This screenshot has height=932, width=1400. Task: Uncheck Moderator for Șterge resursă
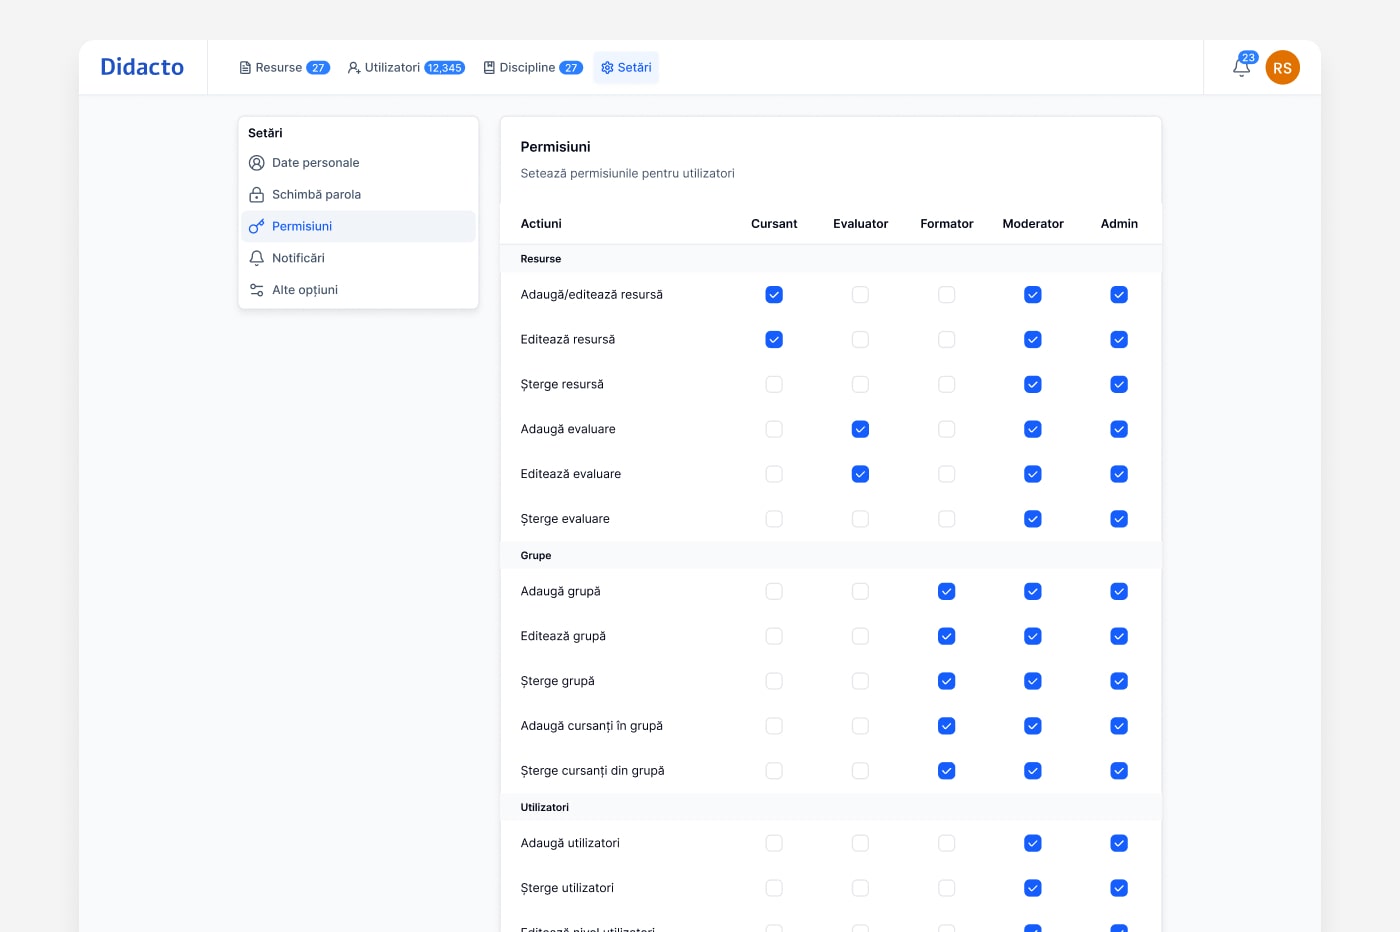coord(1033,385)
